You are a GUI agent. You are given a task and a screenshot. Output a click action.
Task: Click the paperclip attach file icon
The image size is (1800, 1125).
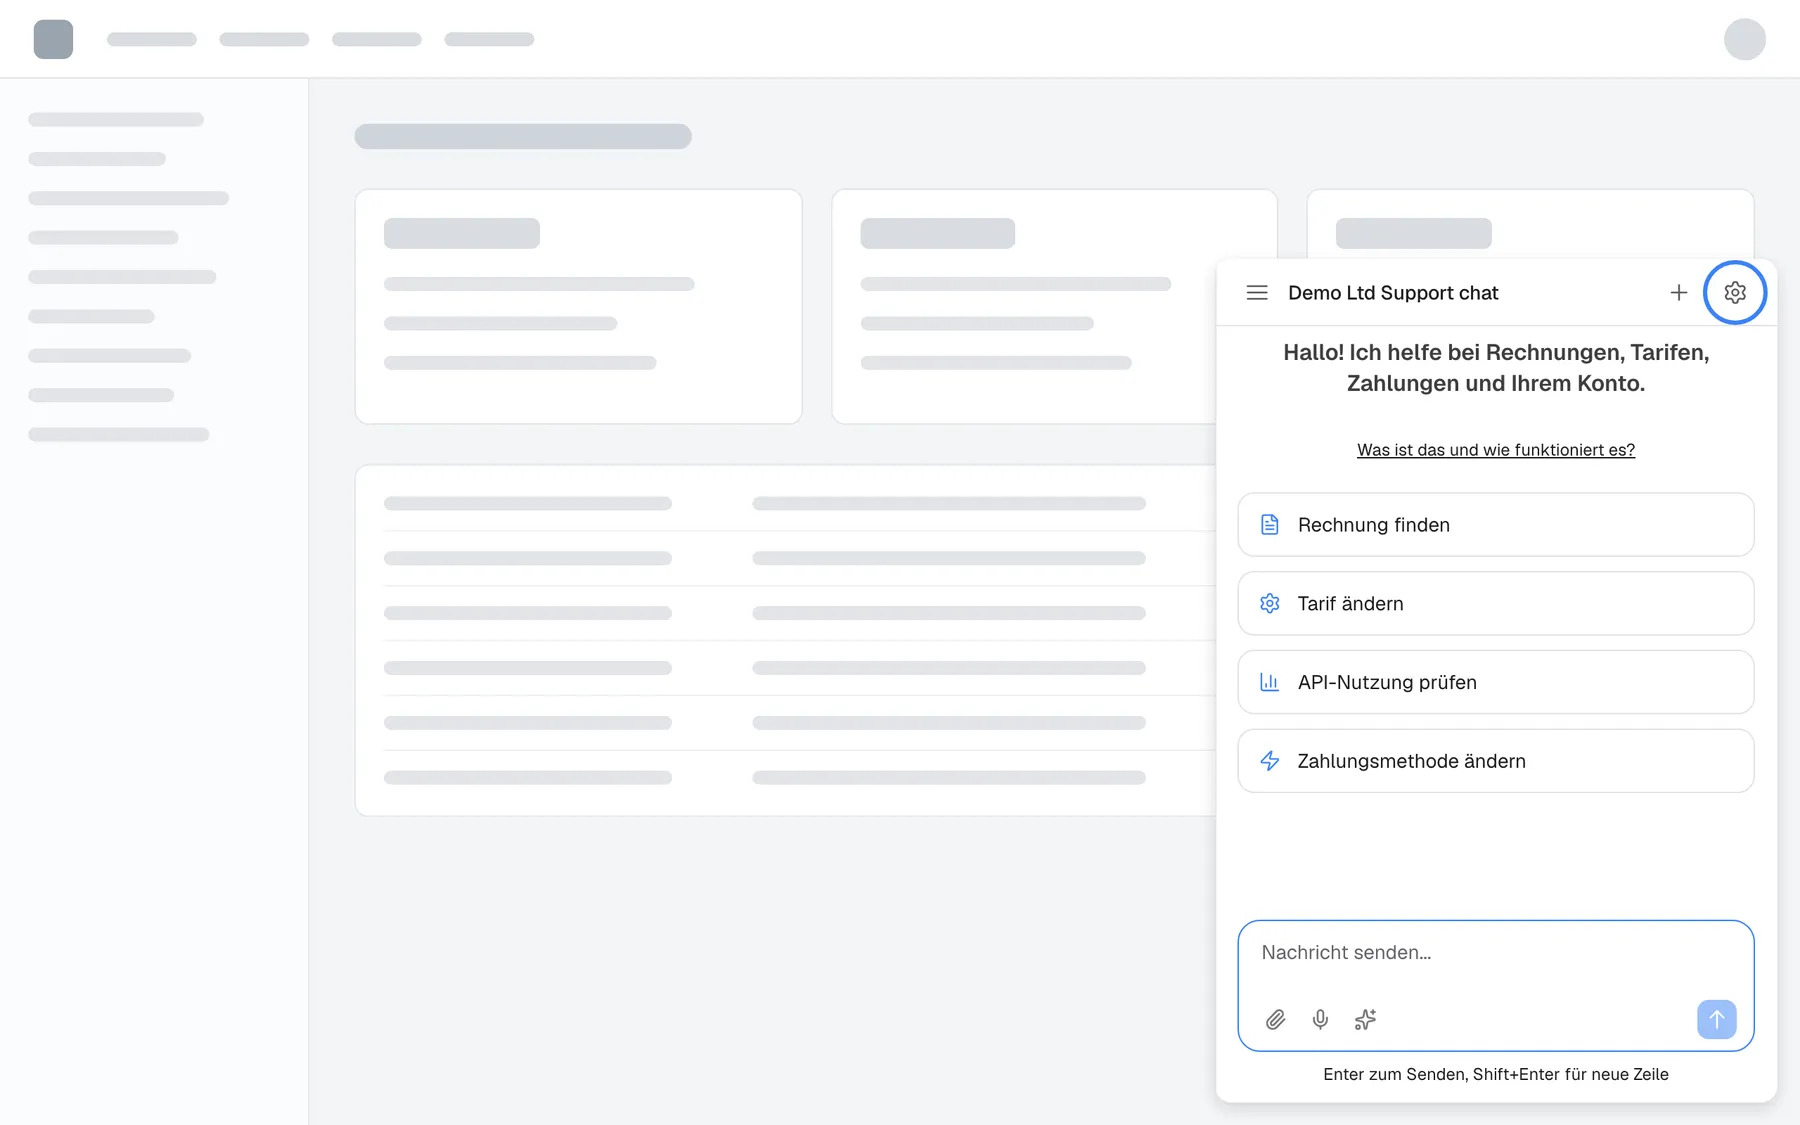click(1275, 1019)
